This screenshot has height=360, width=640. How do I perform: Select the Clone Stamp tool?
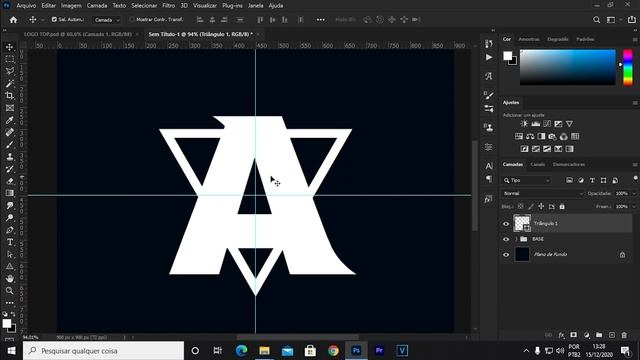coord(9,157)
